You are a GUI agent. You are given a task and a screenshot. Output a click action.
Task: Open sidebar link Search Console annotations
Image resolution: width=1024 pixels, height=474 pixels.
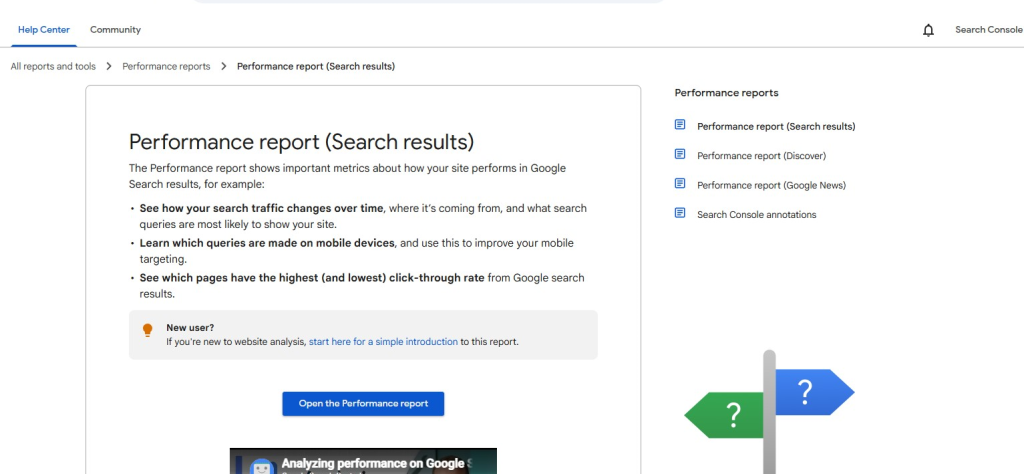[x=757, y=215]
